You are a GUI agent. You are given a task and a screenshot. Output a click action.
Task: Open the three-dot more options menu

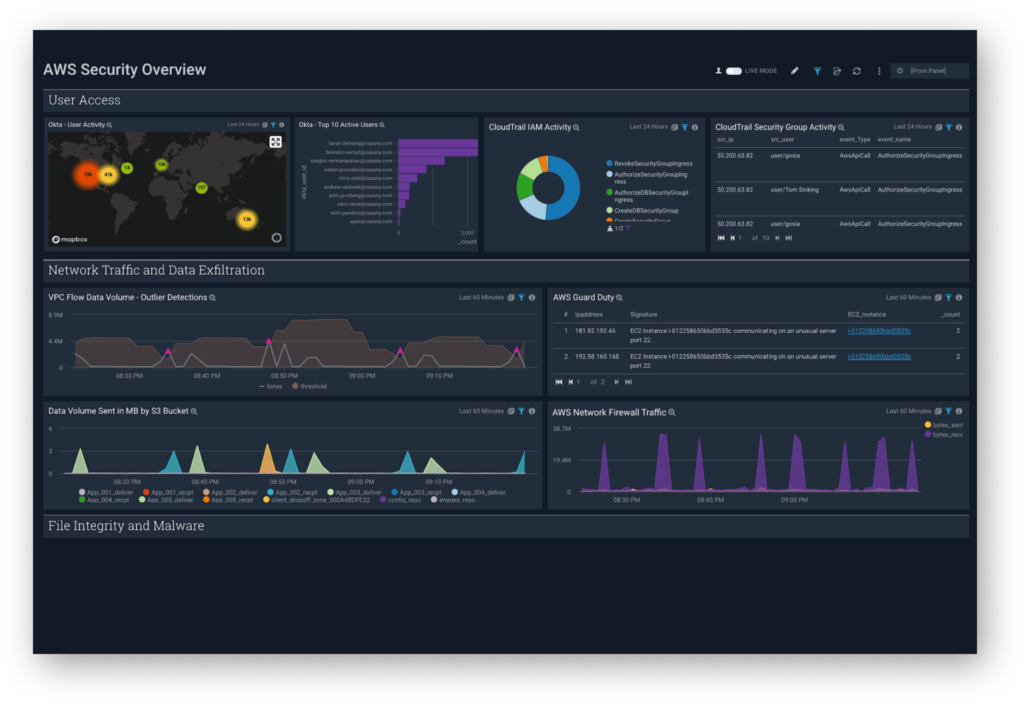tap(879, 71)
